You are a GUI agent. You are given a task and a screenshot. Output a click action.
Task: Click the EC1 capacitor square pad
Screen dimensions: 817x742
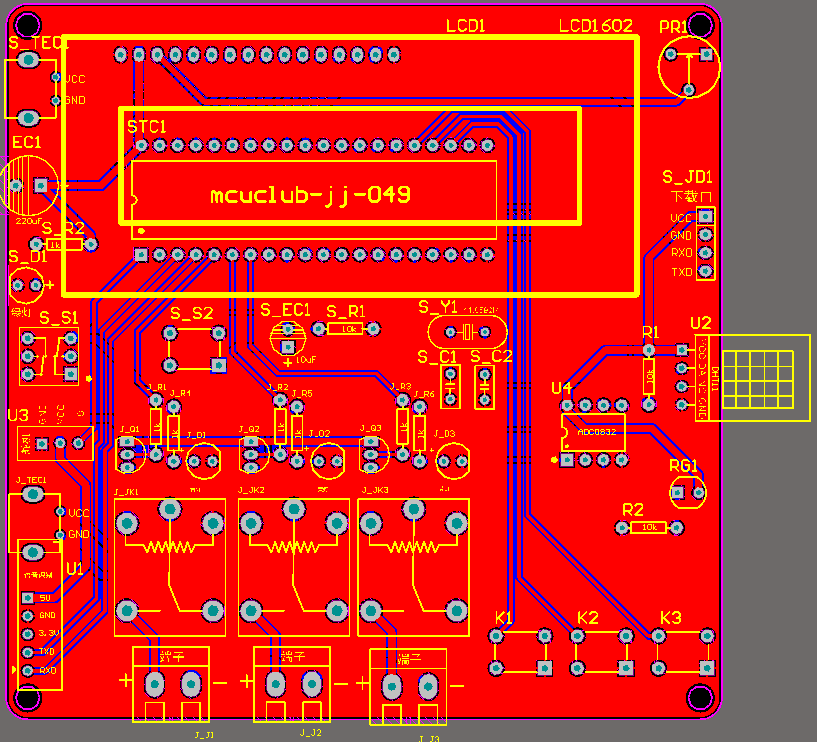coord(41,185)
